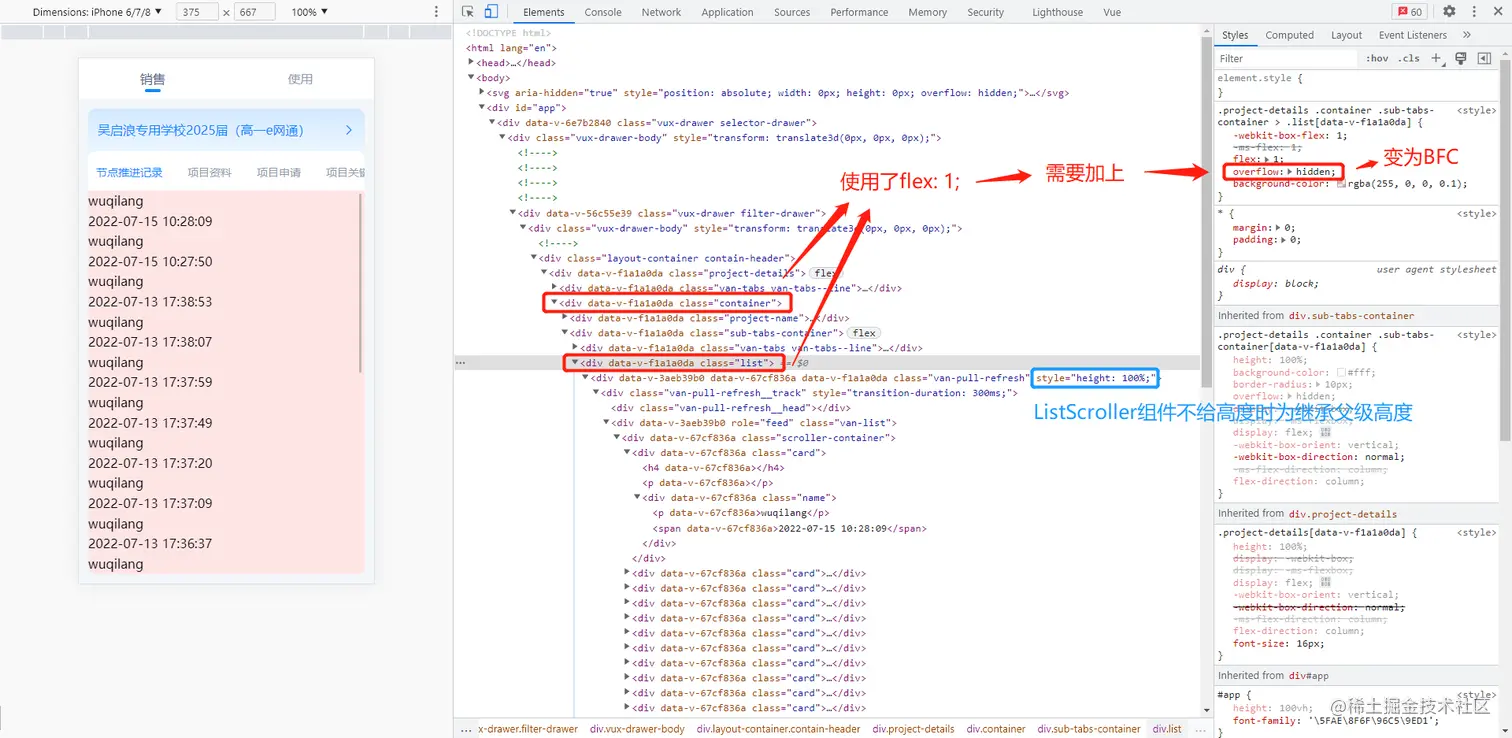Open the rgba background-color swatch
1512x738 pixels.
[x=1341, y=184]
